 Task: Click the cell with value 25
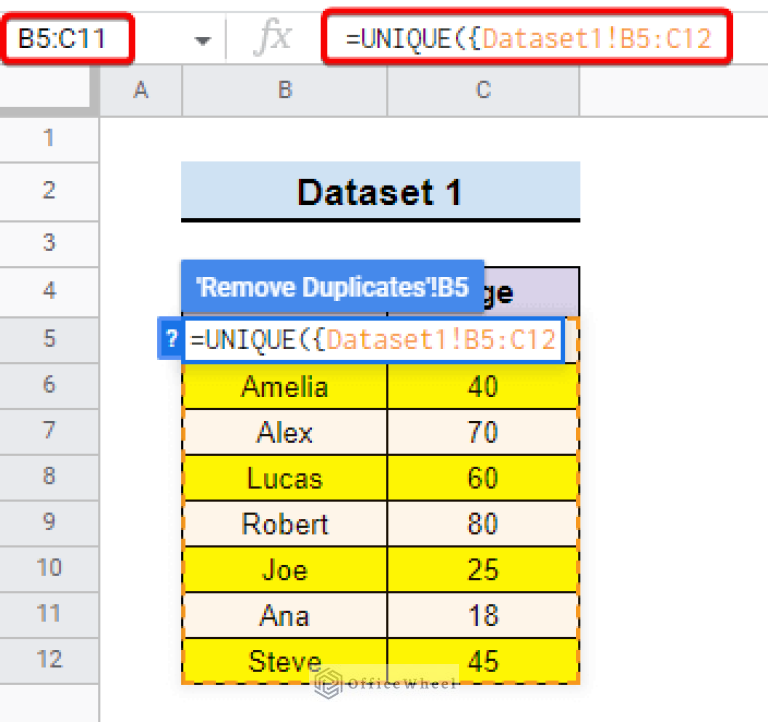pyautogui.click(x=483, y=570)
